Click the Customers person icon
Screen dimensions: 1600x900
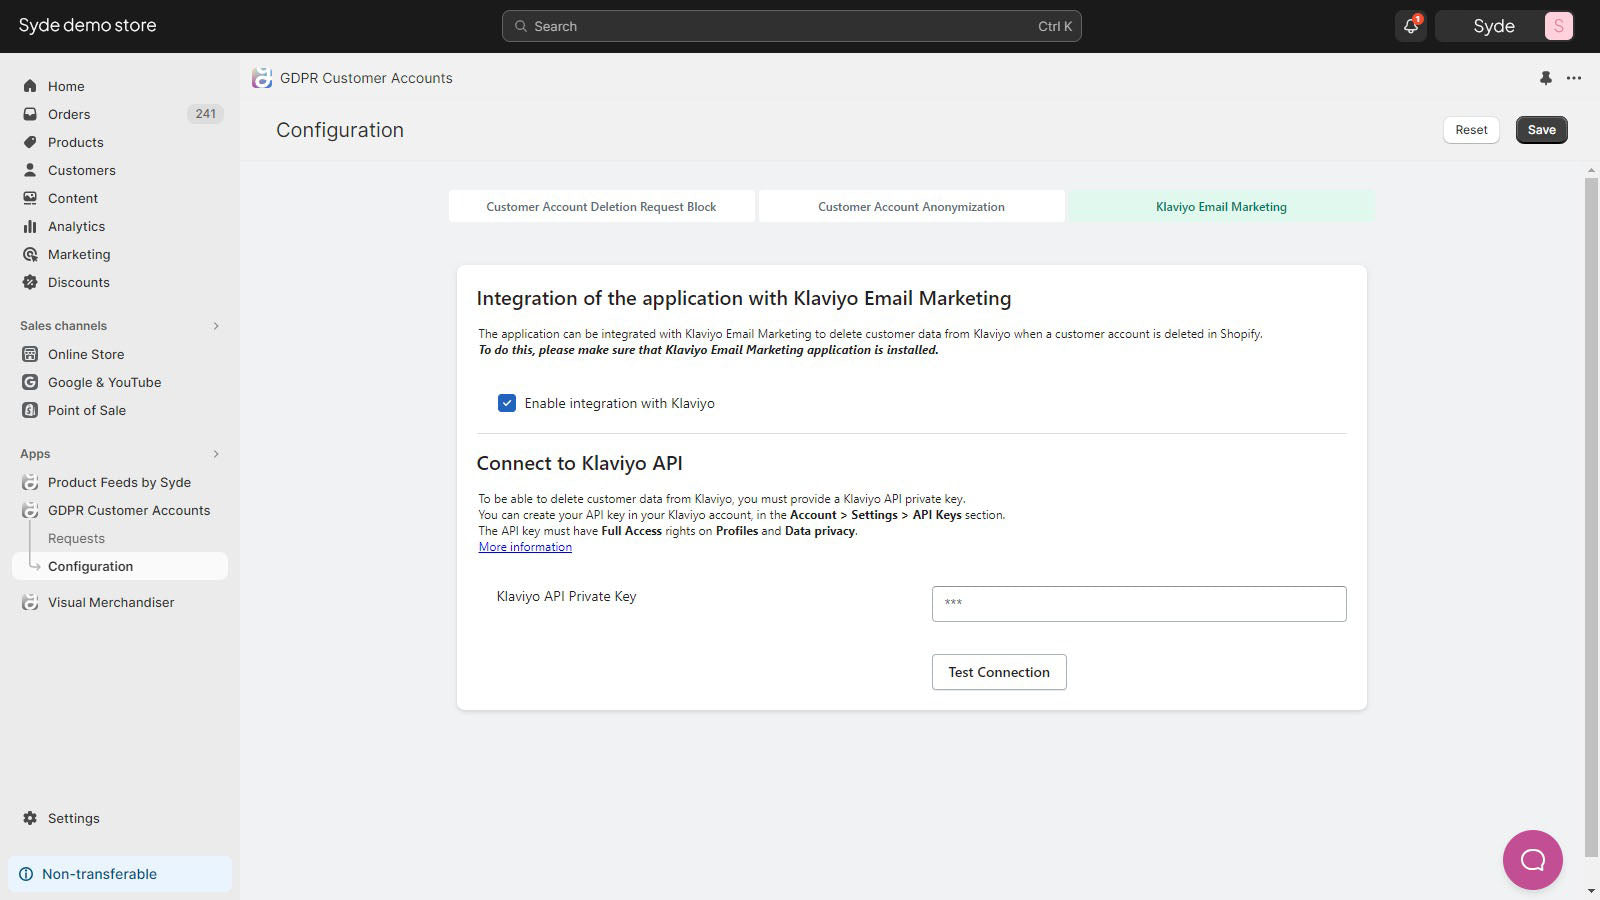[x=30, y=170]
